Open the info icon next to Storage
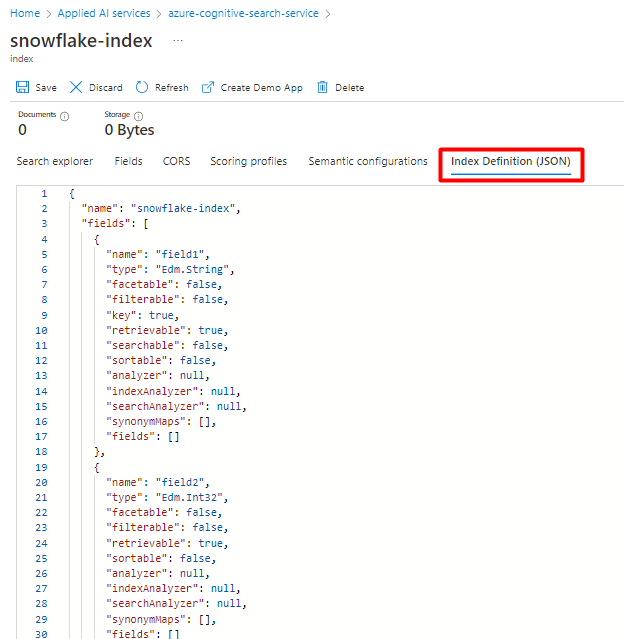Image resolution: width=624 pixels, height=639 pixels. [139, 116]
